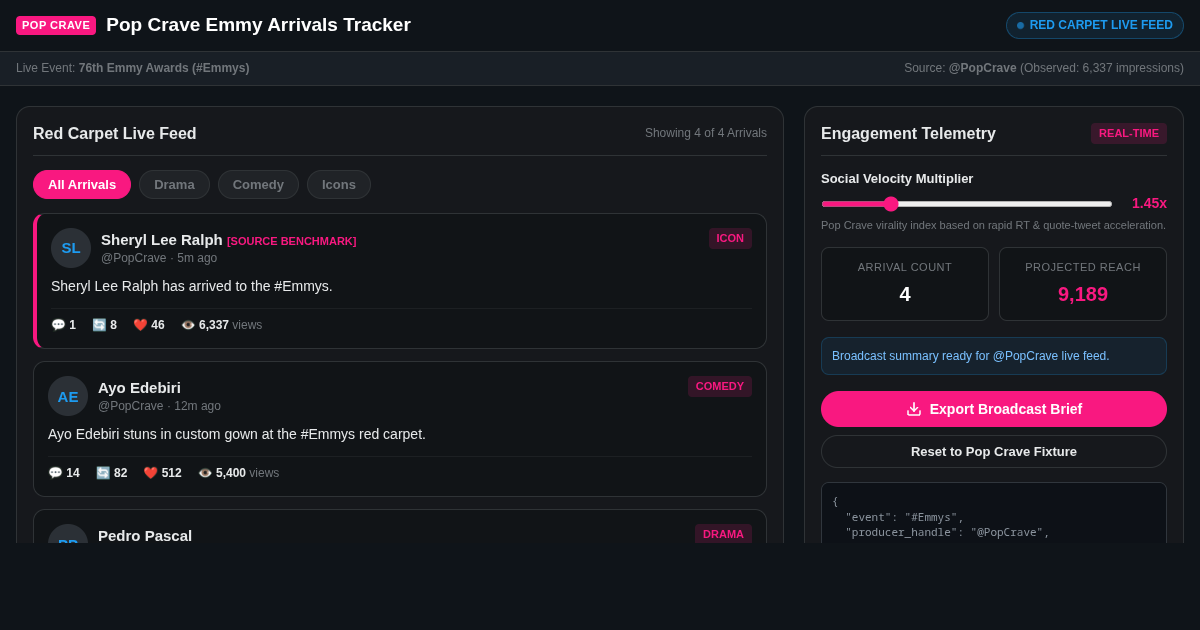Image resolution: width=1200 pixels, height=630 pixels.
Task: Click the reply icon on Sheryl Lee Ralph post
Action: point(58,325)
